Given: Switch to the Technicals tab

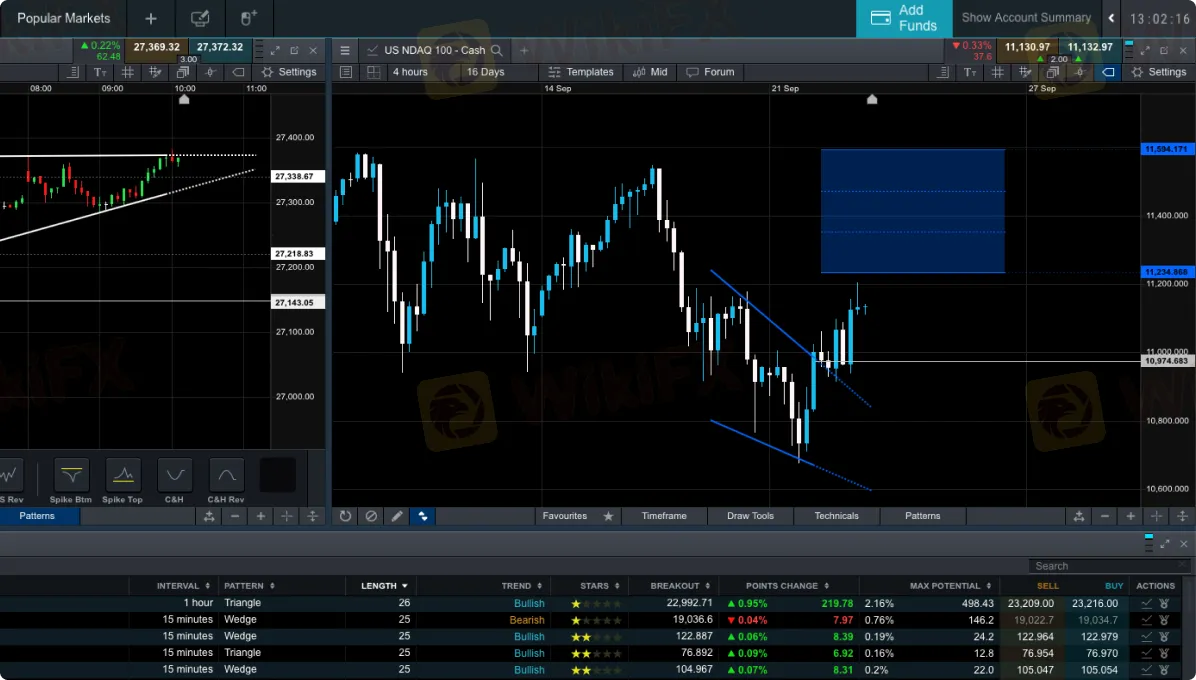Looking at the screenshot, I should click(x=836, y=516).
